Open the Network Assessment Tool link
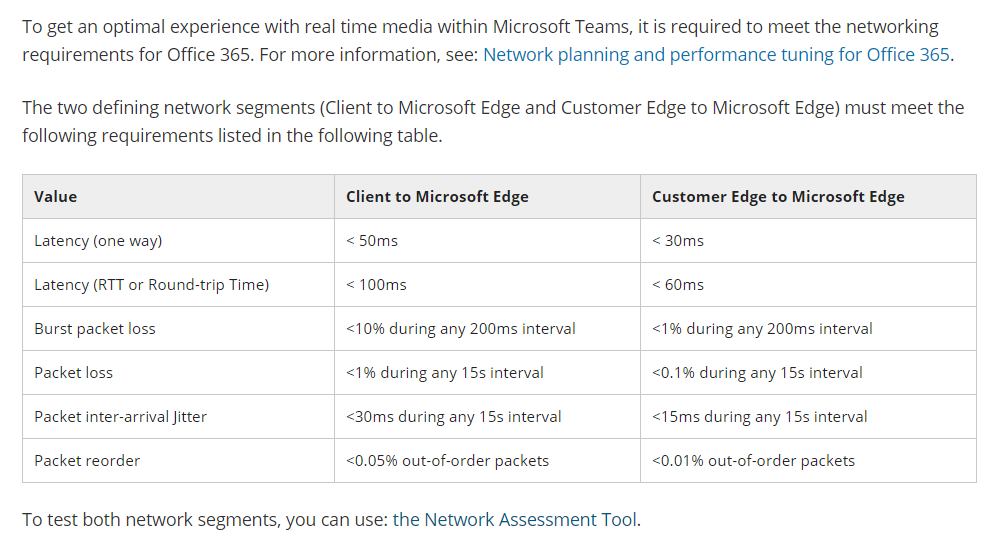 click(x=530, y=519)
